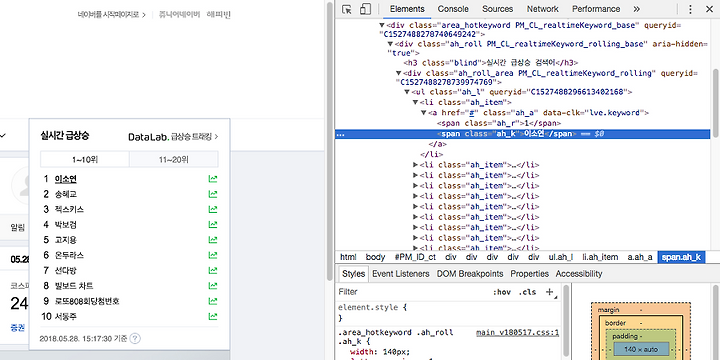Select #PM_ID_ct in the breadcrumb bar
Image resolution: width=720 pixels, height=360 pixels.
pyautogui.click(x=415, y=257)
